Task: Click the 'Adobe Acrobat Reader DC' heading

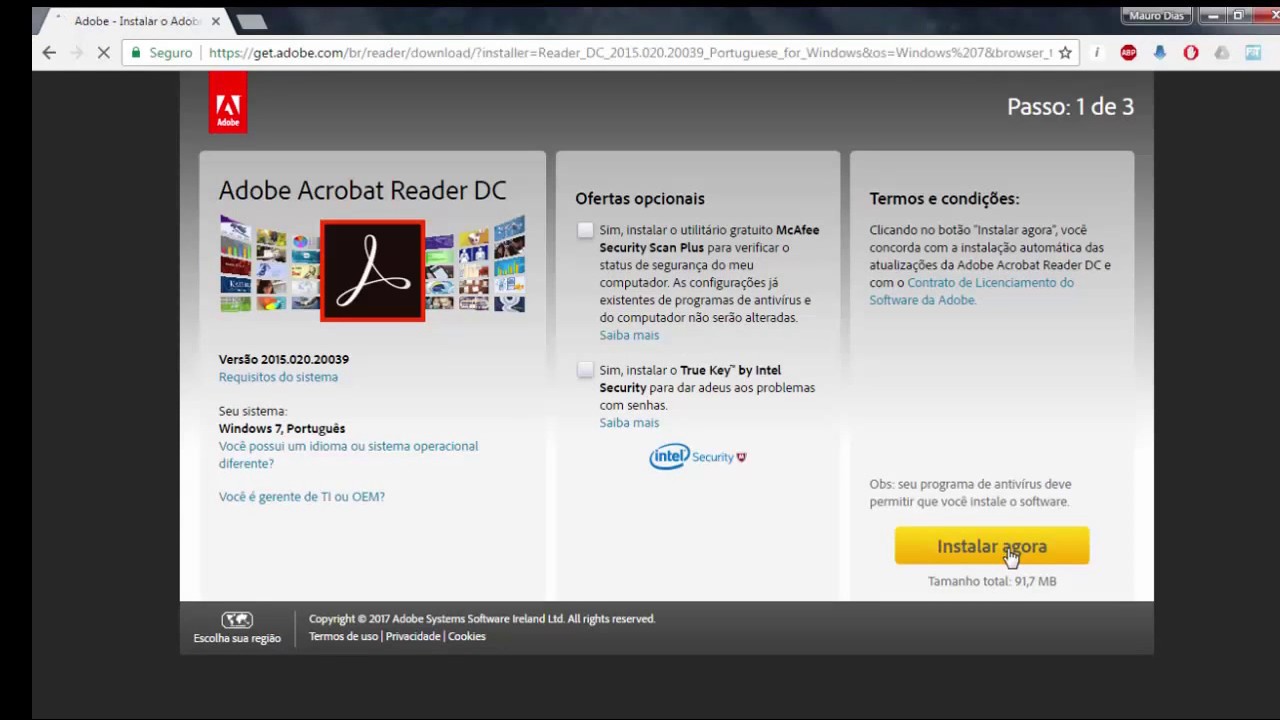Action: tap(363, 191)
